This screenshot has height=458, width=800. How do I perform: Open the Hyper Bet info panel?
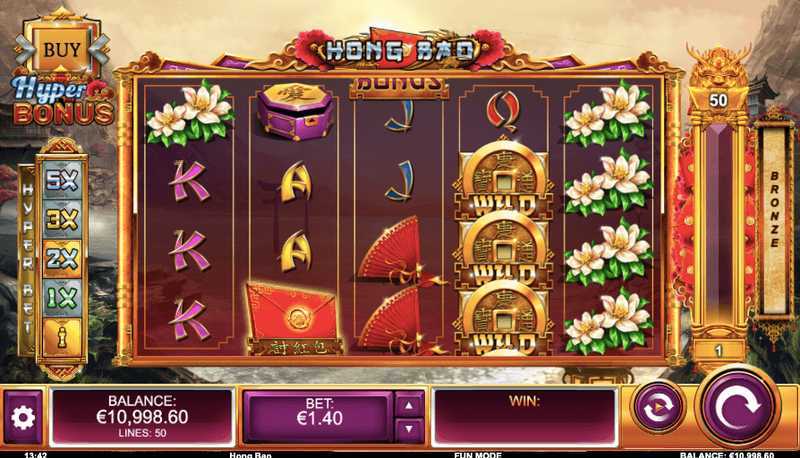point(62,337)
